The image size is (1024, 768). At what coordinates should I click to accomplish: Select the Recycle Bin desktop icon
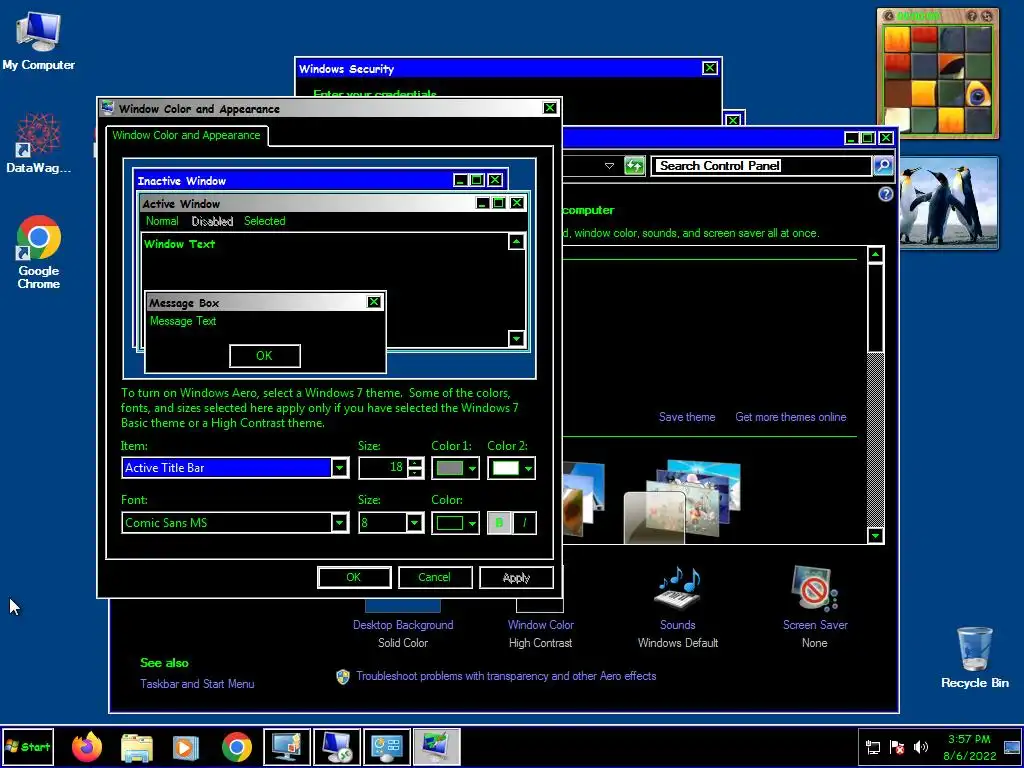click(x=974, y=657)
